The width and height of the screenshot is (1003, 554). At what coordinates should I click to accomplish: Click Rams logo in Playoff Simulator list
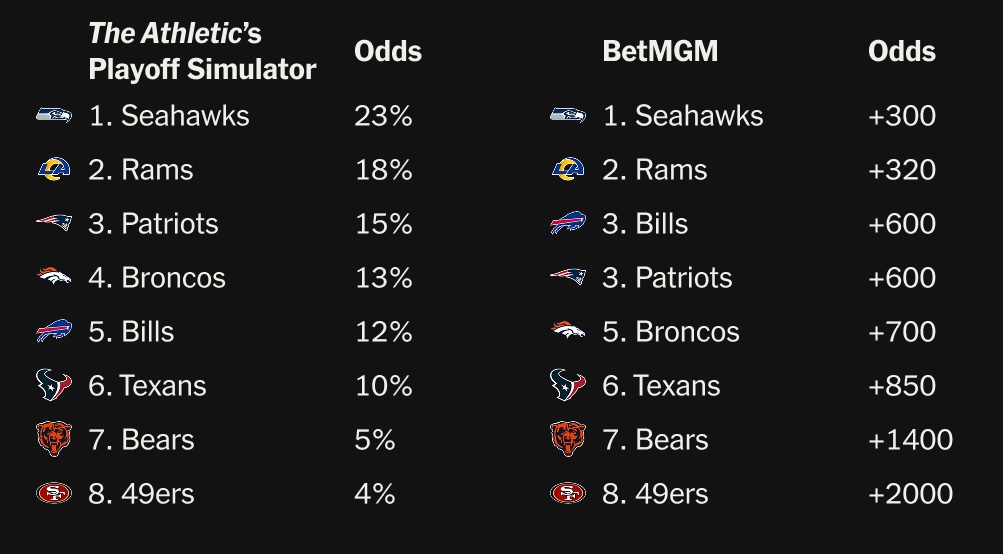coord(54,169)
